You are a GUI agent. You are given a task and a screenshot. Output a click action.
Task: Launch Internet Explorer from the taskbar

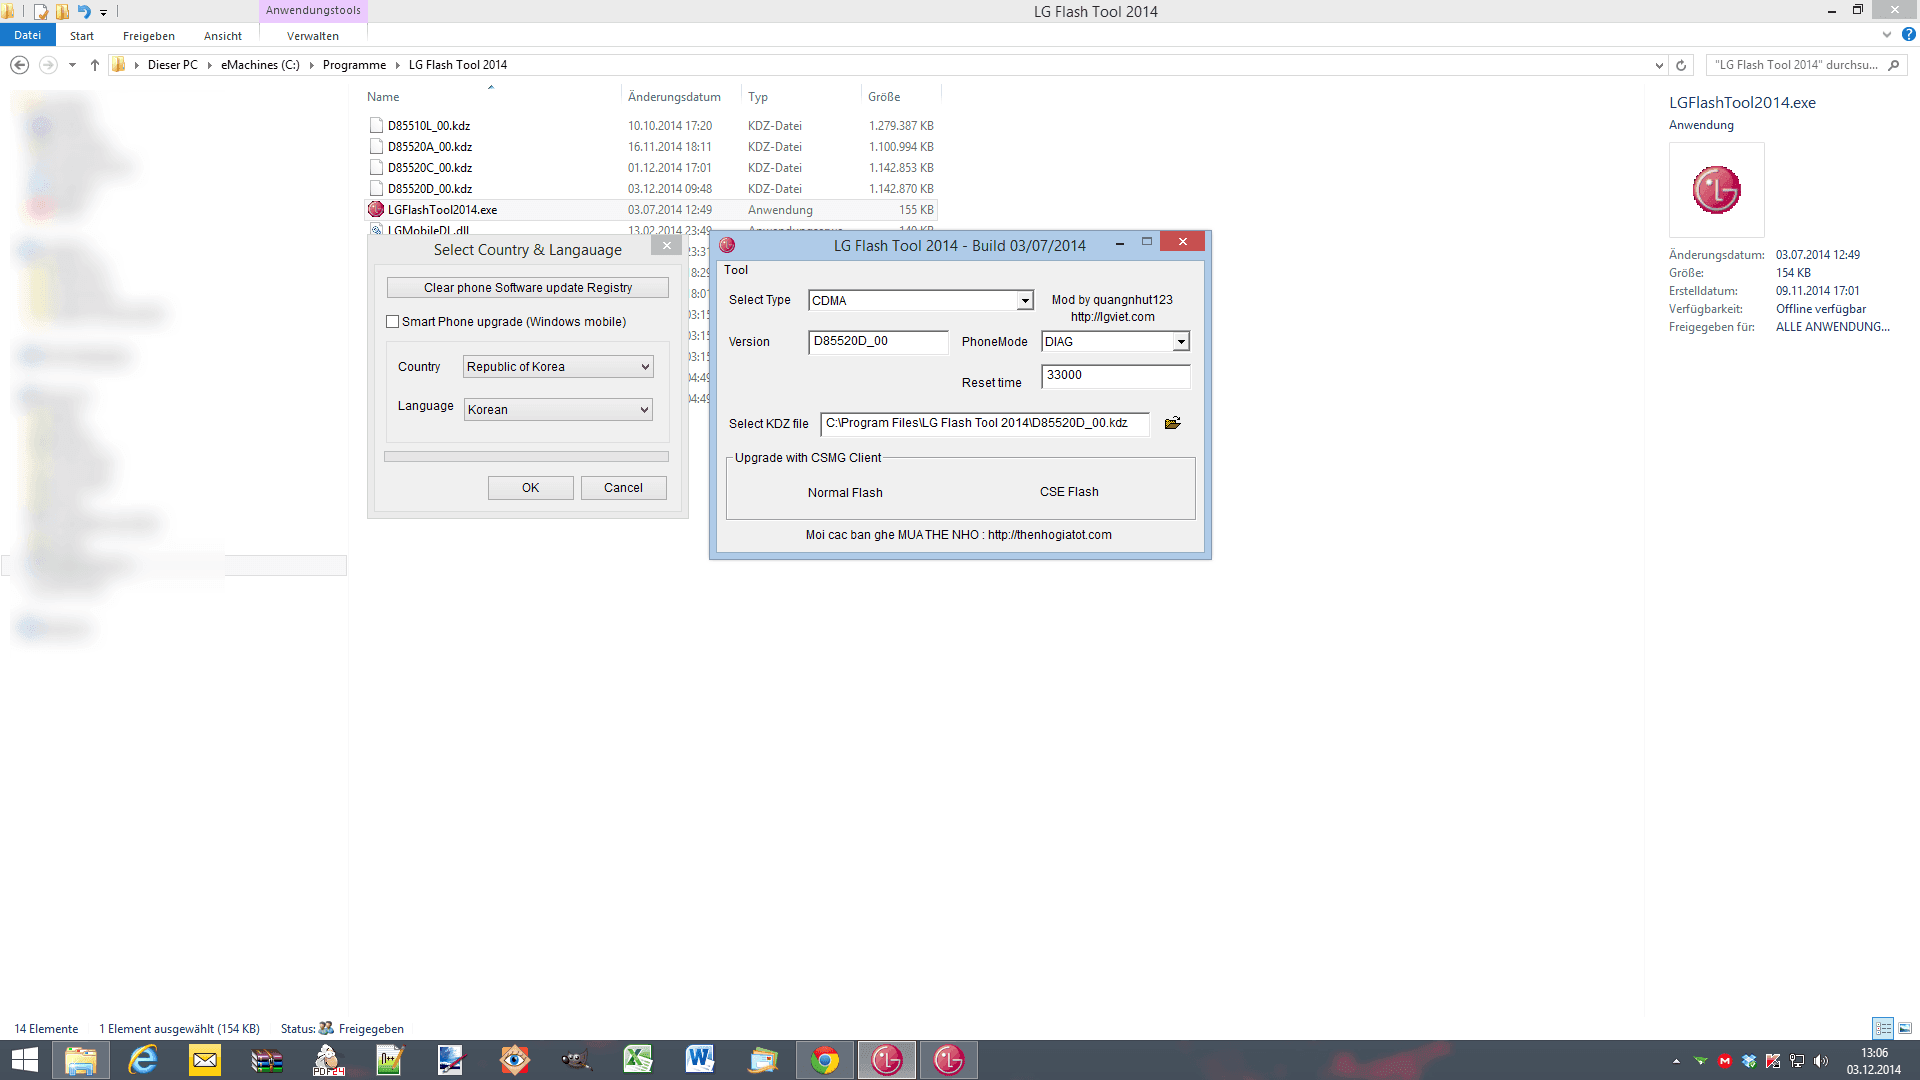tap(143, 1060)
